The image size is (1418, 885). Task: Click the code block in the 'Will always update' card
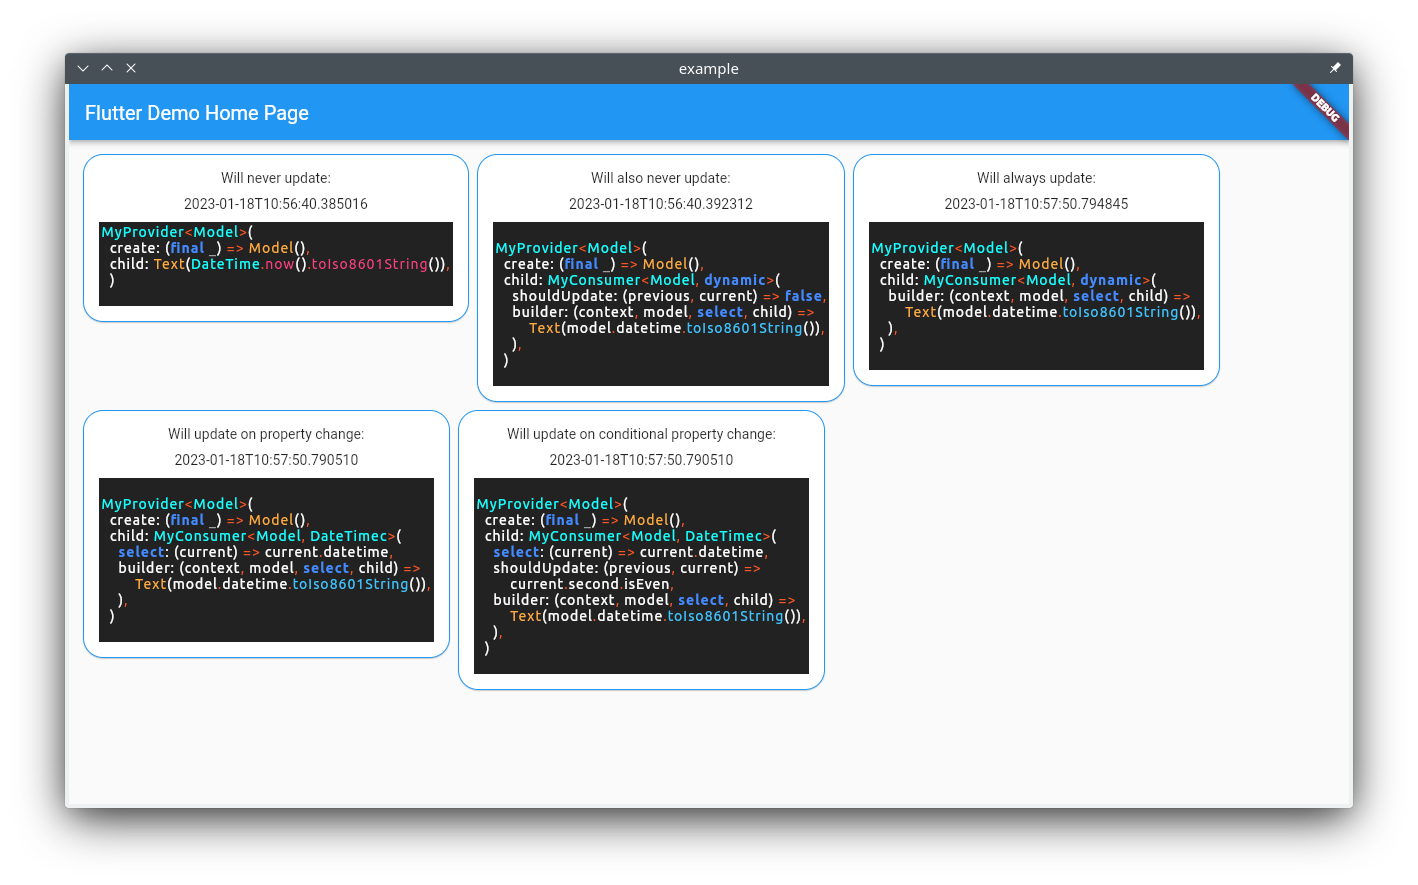[1036, 296]
